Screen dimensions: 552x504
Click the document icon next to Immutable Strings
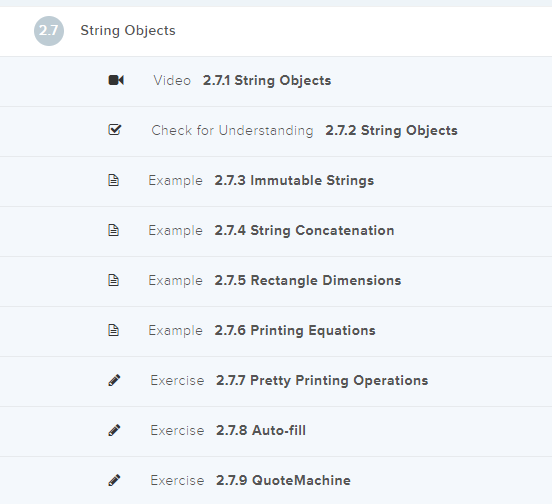[x=113, y=180]
